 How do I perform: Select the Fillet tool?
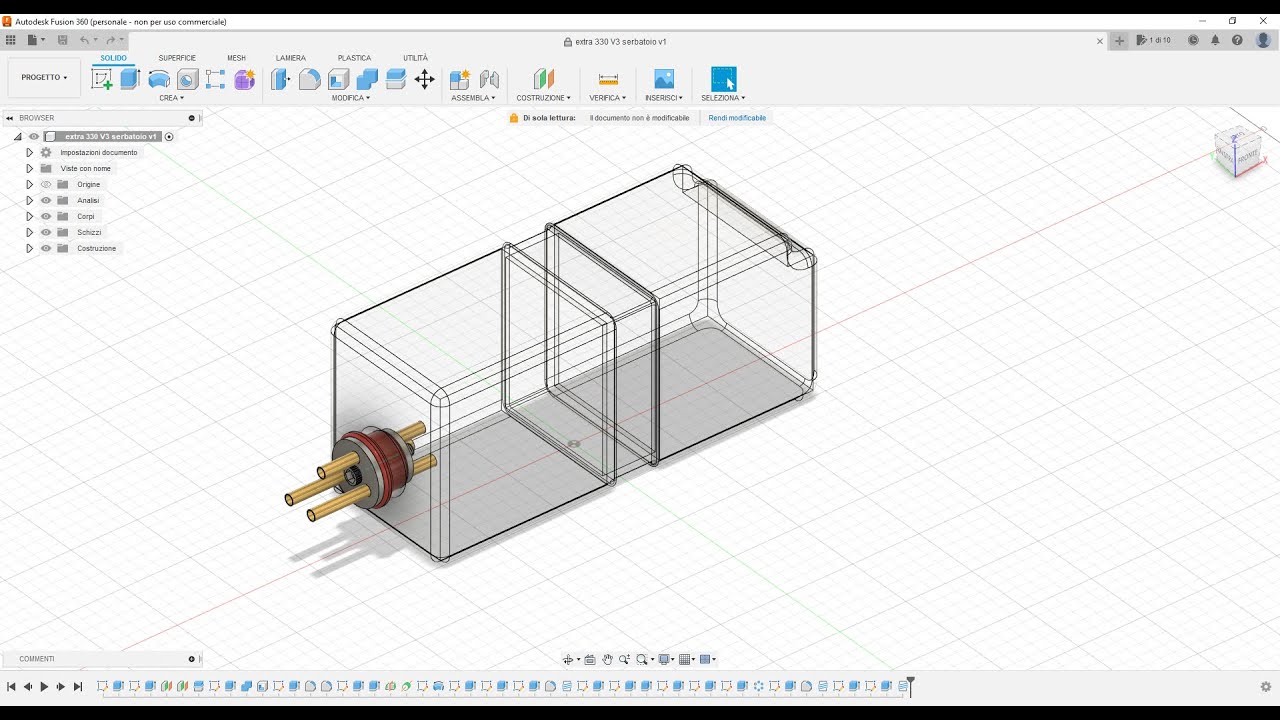tap(310, 79)
